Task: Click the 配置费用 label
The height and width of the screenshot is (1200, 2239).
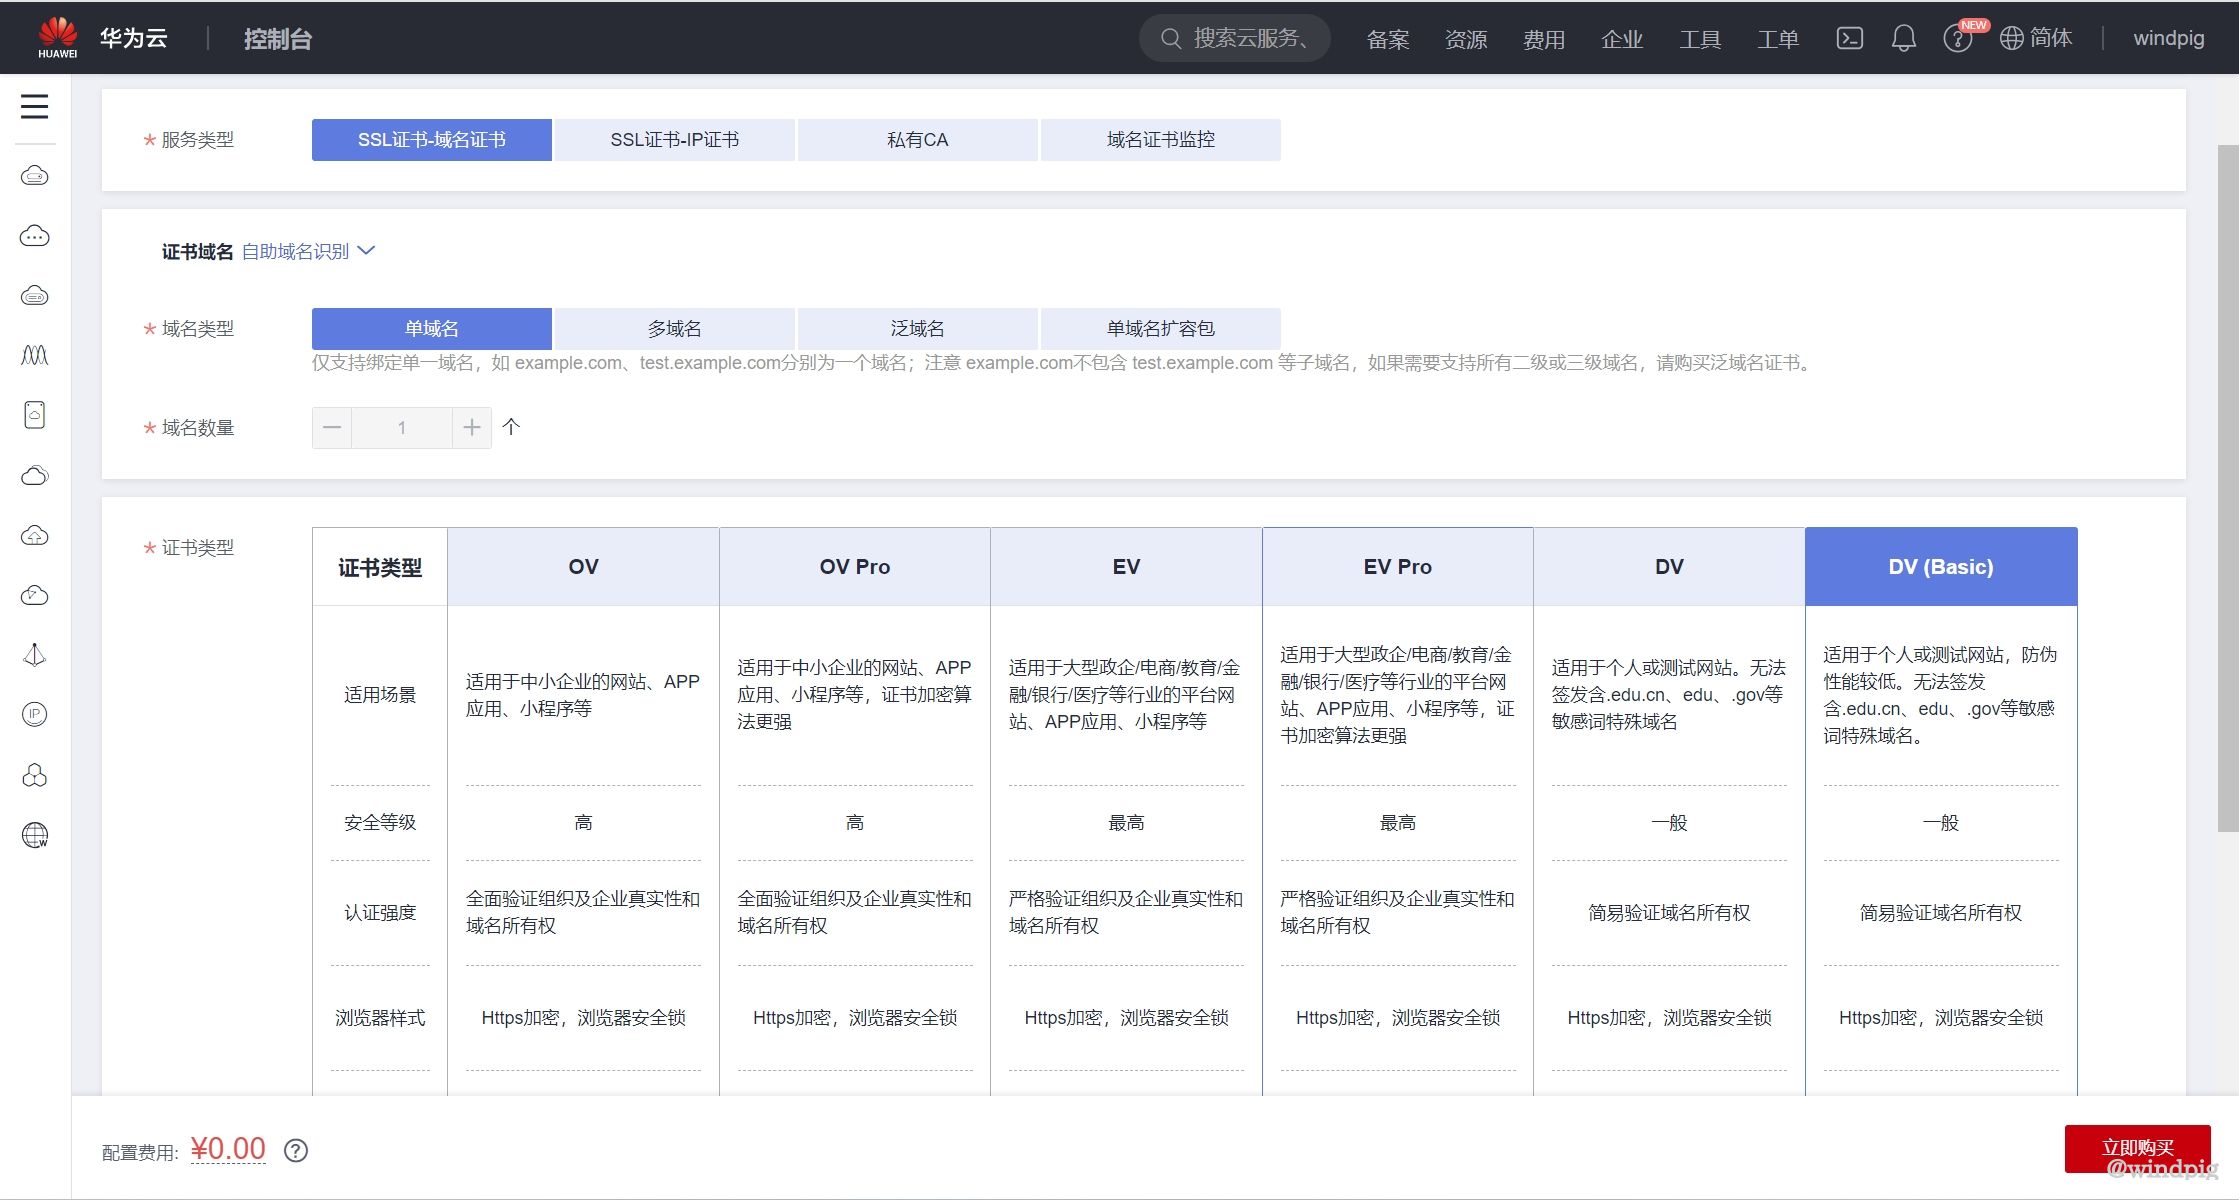Action: (x=140, y=1153)
